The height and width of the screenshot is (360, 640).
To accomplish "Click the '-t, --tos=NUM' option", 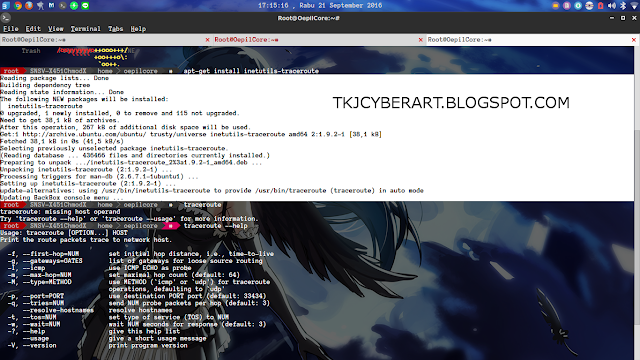I will (x=32, y=317).
